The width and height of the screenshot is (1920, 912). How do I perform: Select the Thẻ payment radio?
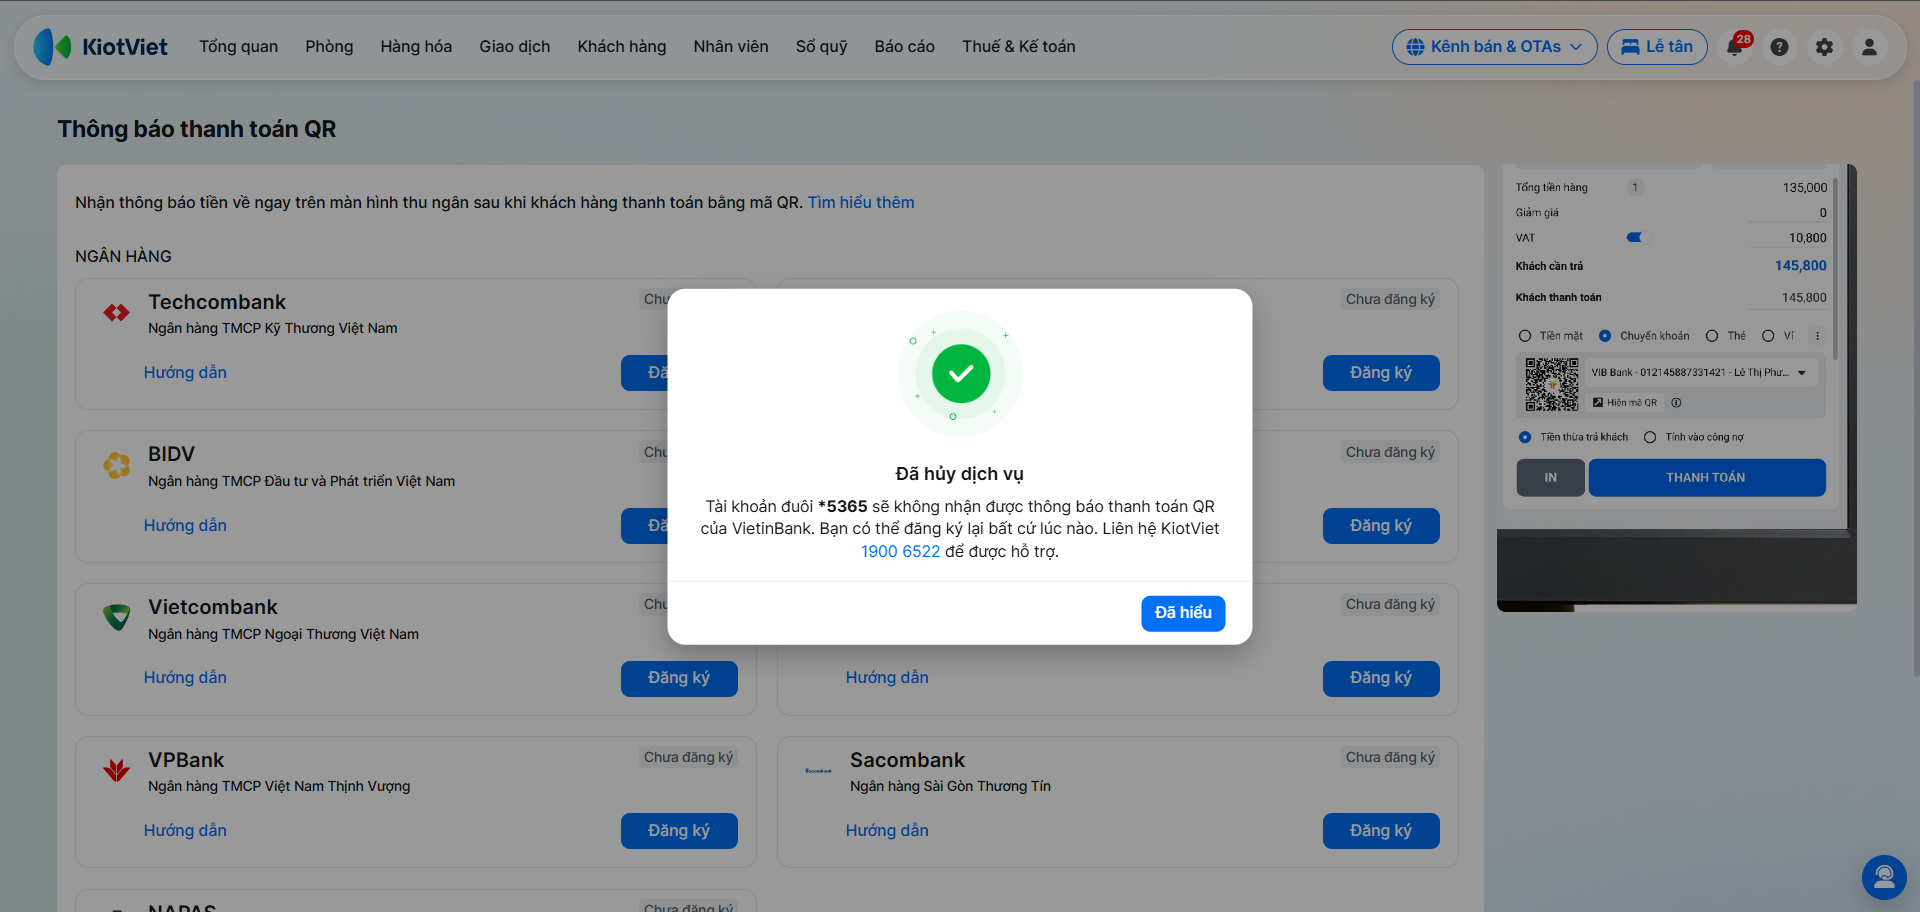tap(1712, 336)
